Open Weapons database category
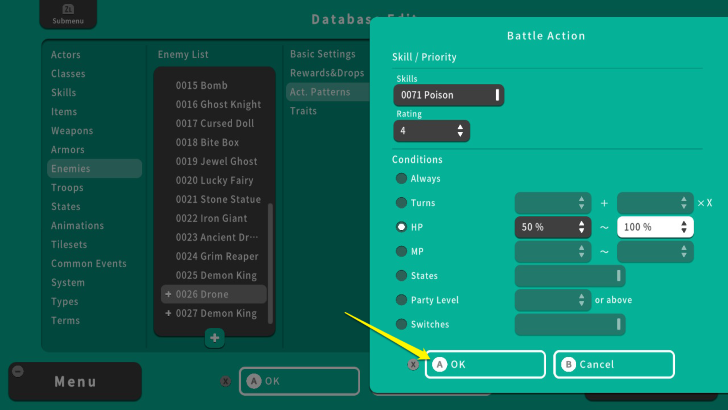728x410 pixels. click(72, 131)
